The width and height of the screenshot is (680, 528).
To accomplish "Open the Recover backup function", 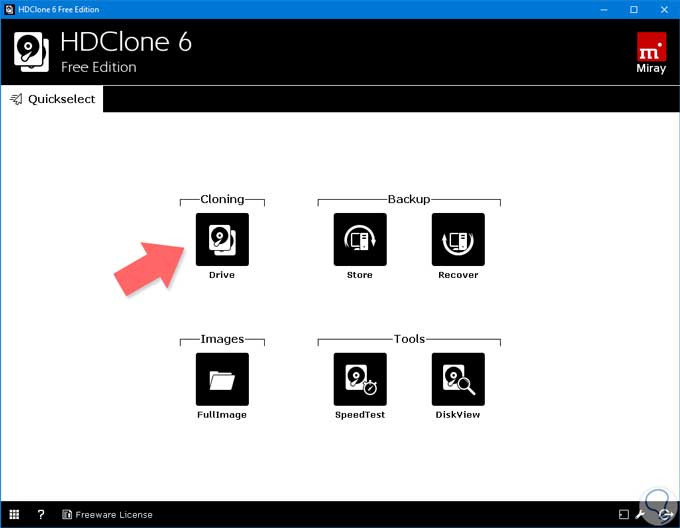I will pos(458,239).
